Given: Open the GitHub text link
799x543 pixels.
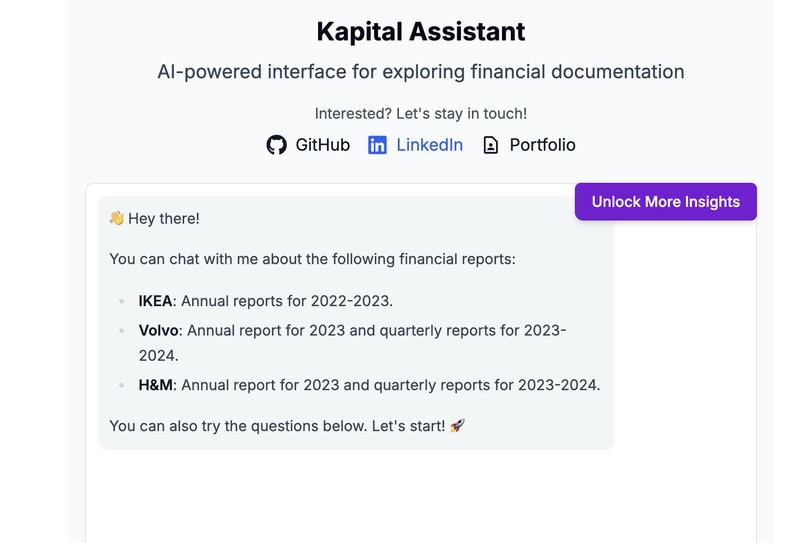Looking at the screenshot, I should point(322,145).
